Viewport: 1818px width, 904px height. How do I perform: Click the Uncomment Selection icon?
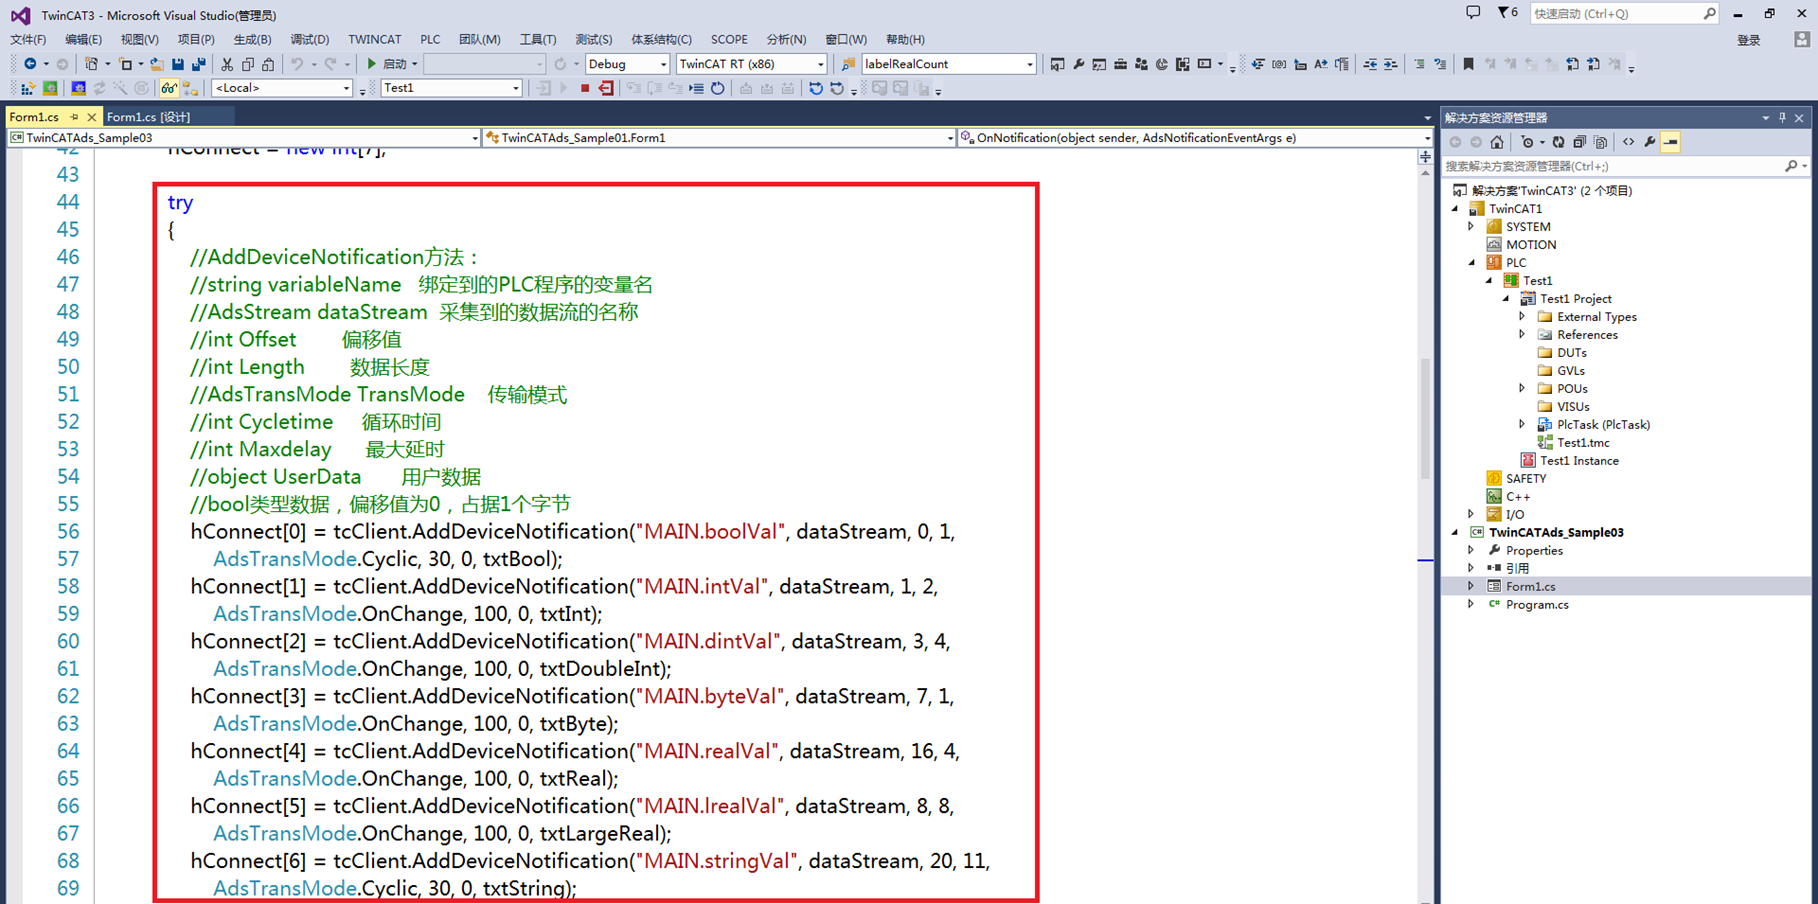[1440, 64]
